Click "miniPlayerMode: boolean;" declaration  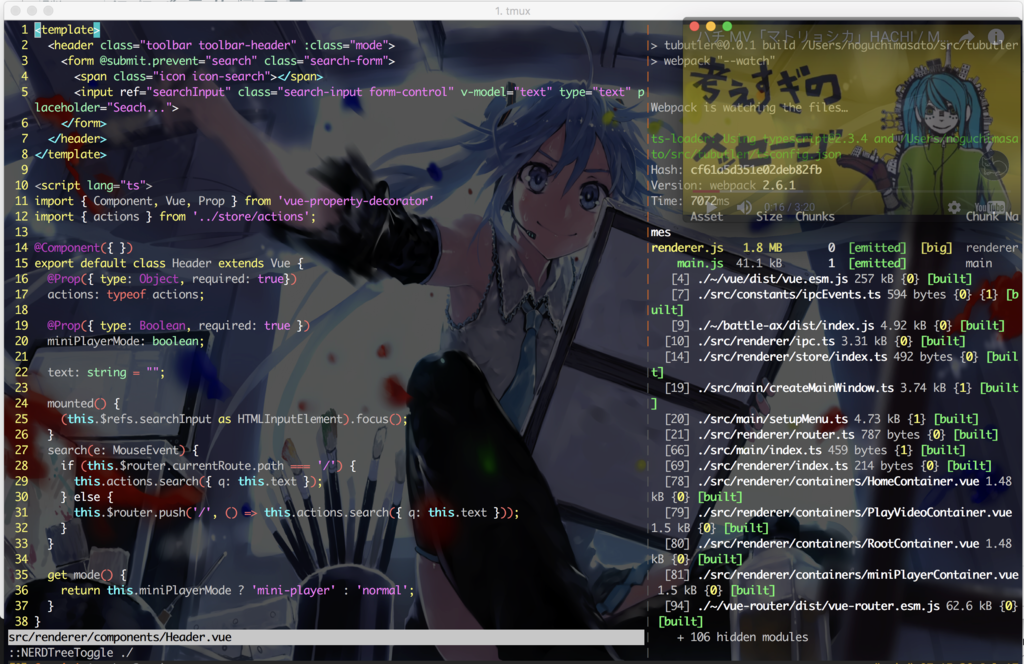pos(125,341)
